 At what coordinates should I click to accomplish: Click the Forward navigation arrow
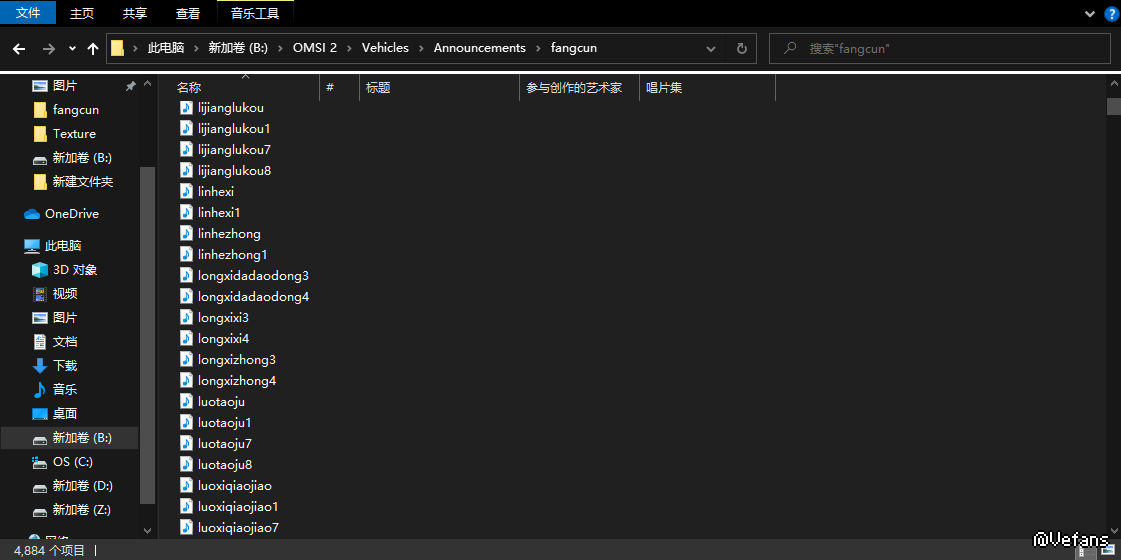pos(48,48)
